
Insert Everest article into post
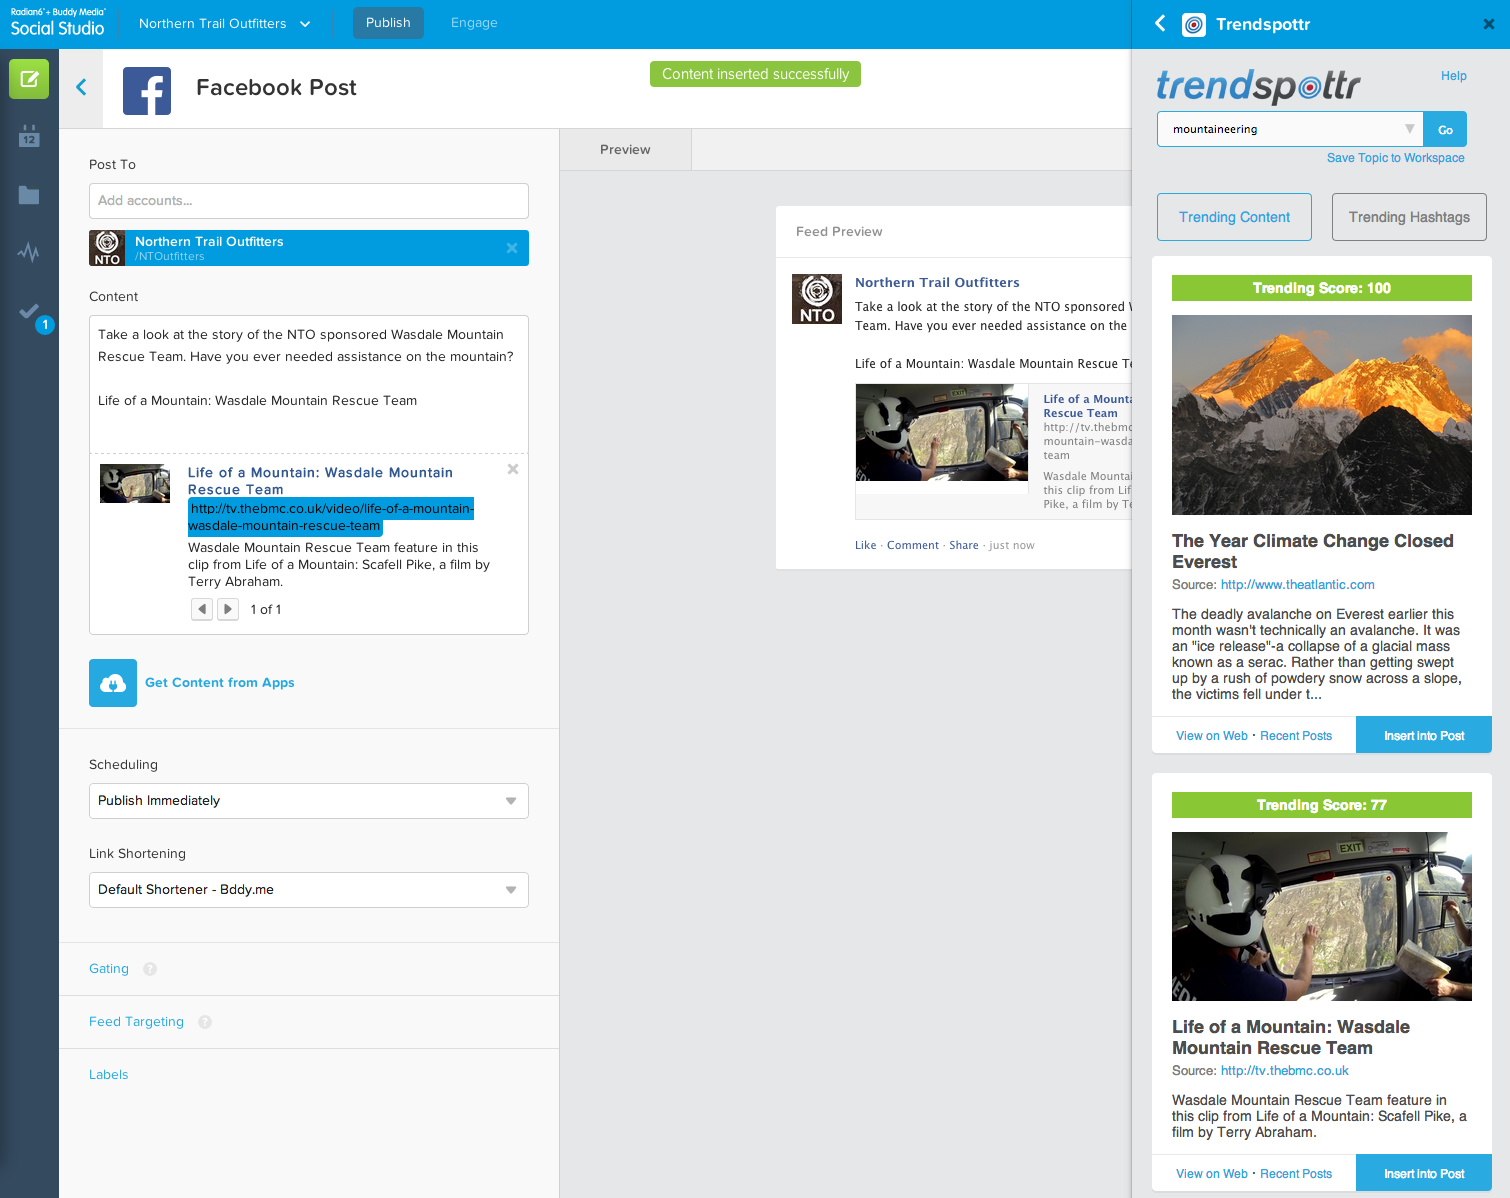[x=1424, y=735]
